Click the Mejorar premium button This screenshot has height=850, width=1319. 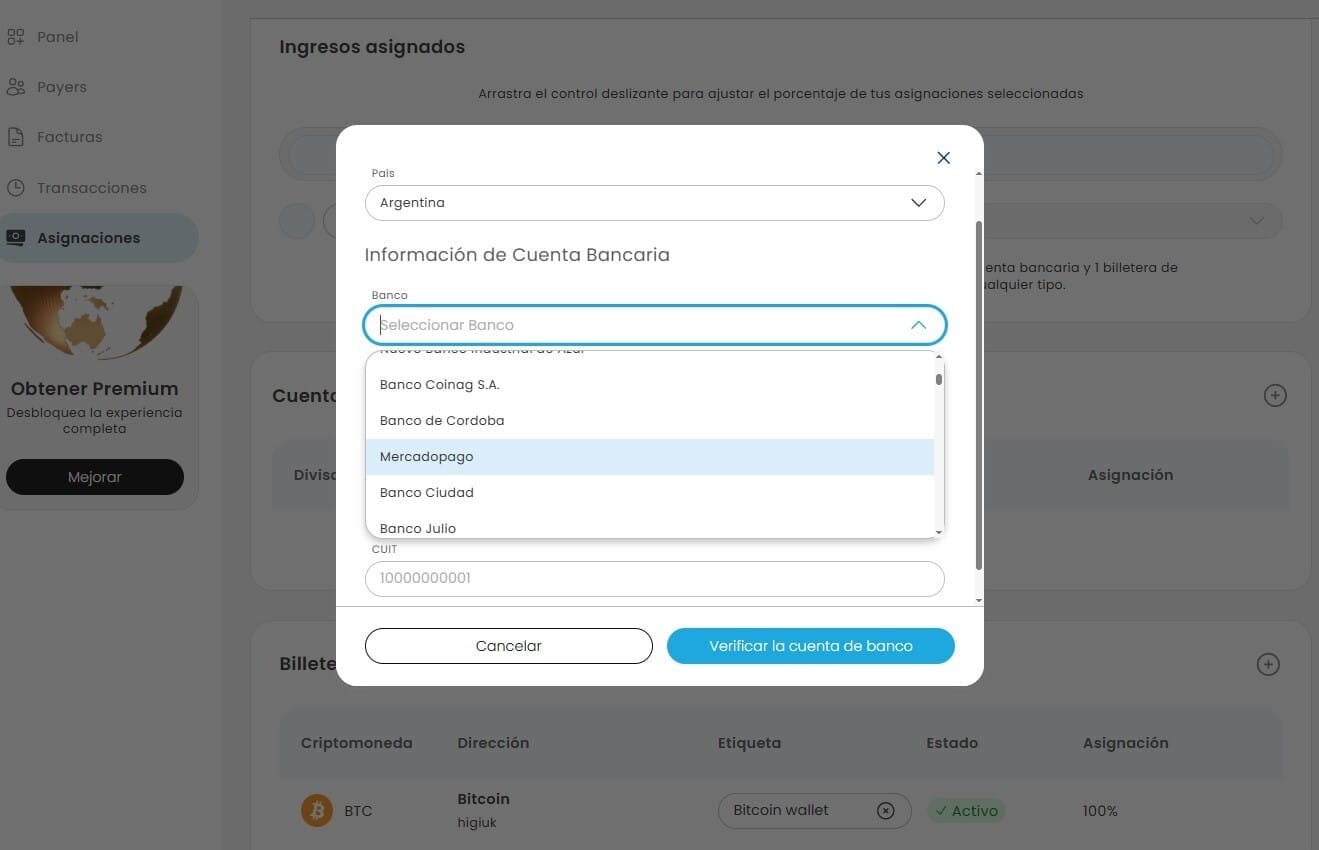pyautogui.click(x=95, y=477)
